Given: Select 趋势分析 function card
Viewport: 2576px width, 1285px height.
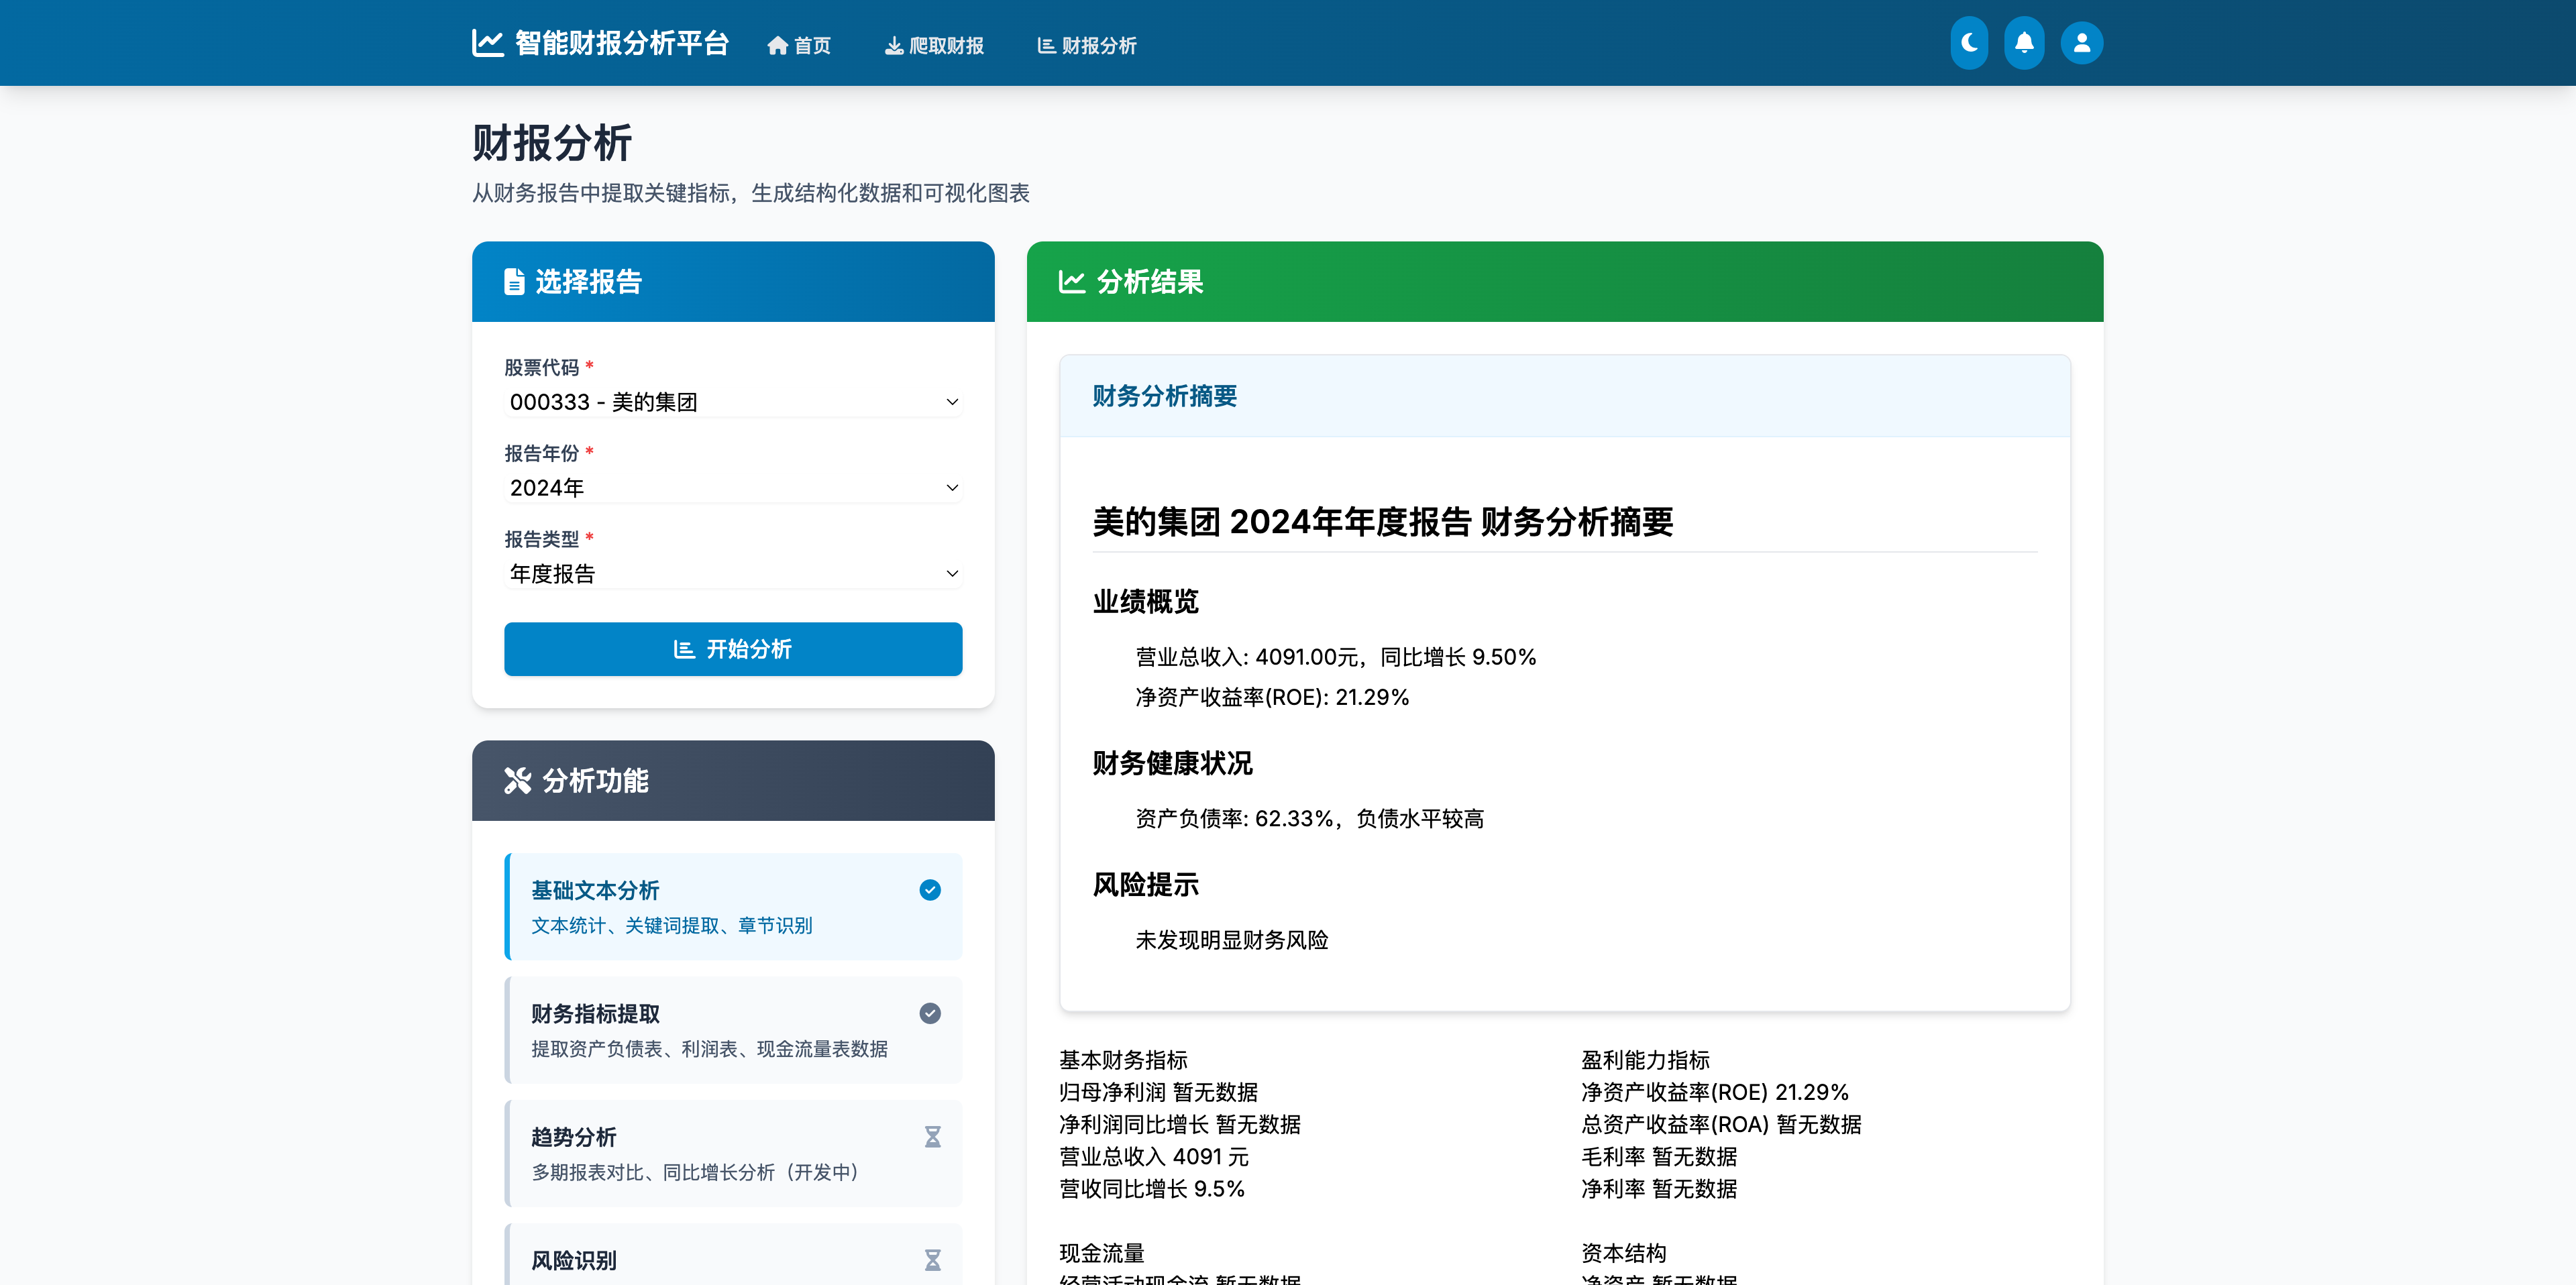Looking at the screenshot, I should [x=733, y=1153].
